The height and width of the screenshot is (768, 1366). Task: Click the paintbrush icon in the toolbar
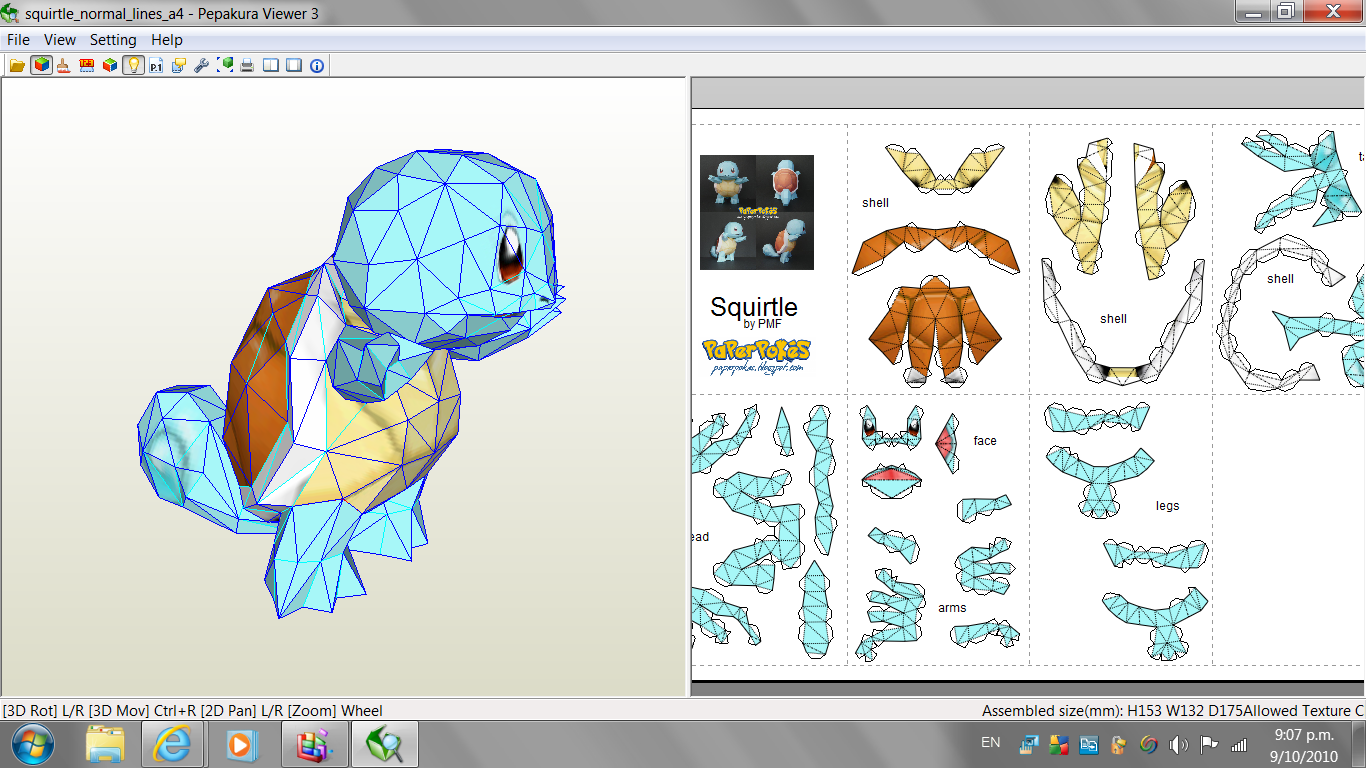click(63, 66)
